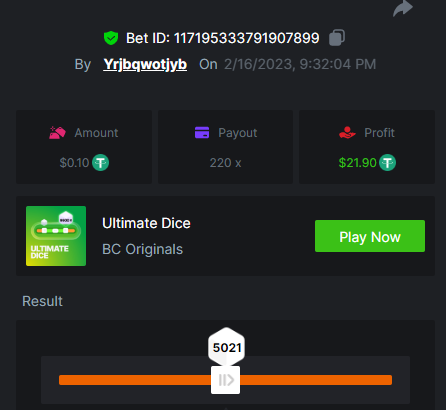Click the orange bar right of handle

click(316, 380)
